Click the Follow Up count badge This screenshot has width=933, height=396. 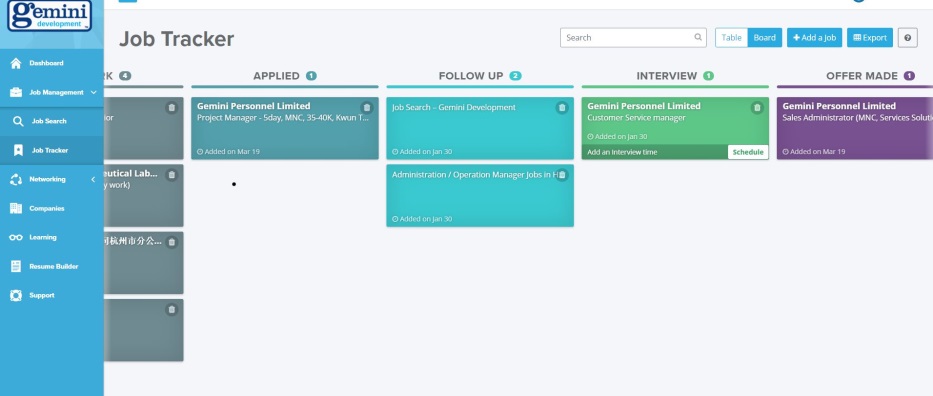(515, 76)
